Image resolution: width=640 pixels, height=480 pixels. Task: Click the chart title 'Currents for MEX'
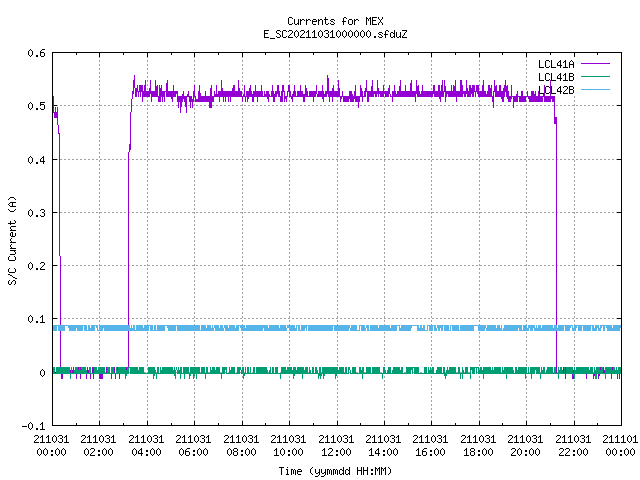pos(335,21)
